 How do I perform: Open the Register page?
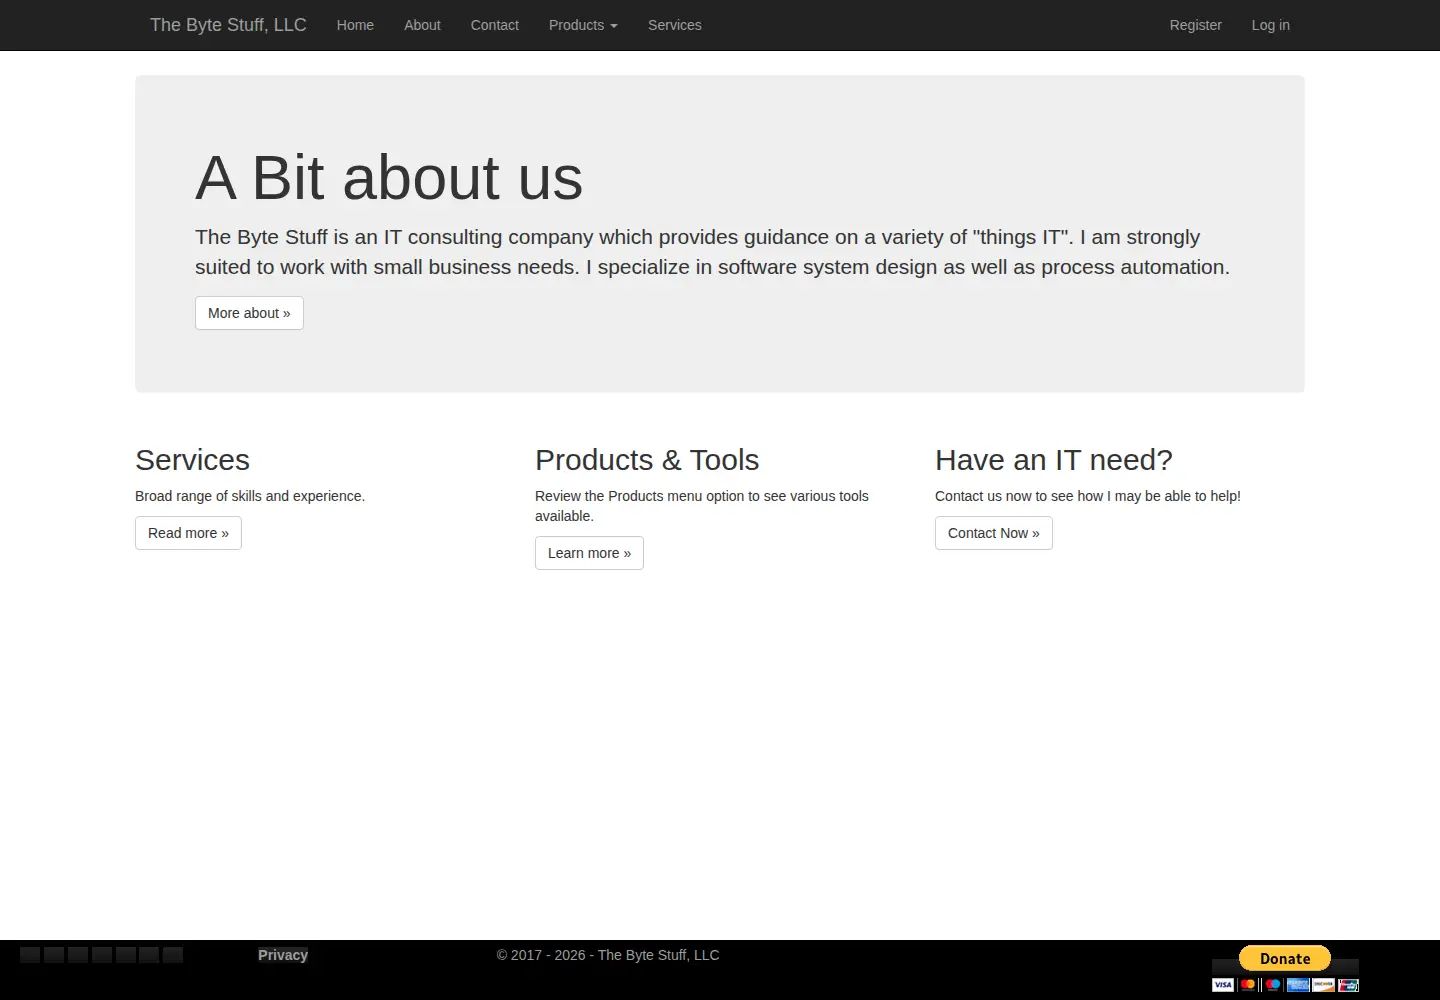tap(1196, 25)
